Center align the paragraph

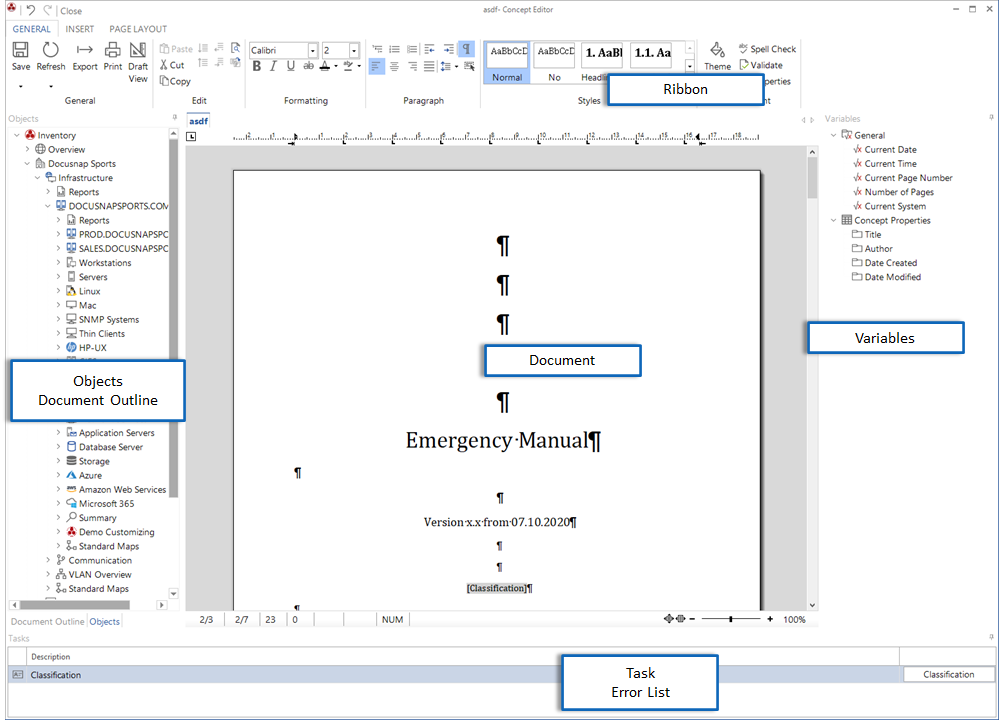pos(394,66)
